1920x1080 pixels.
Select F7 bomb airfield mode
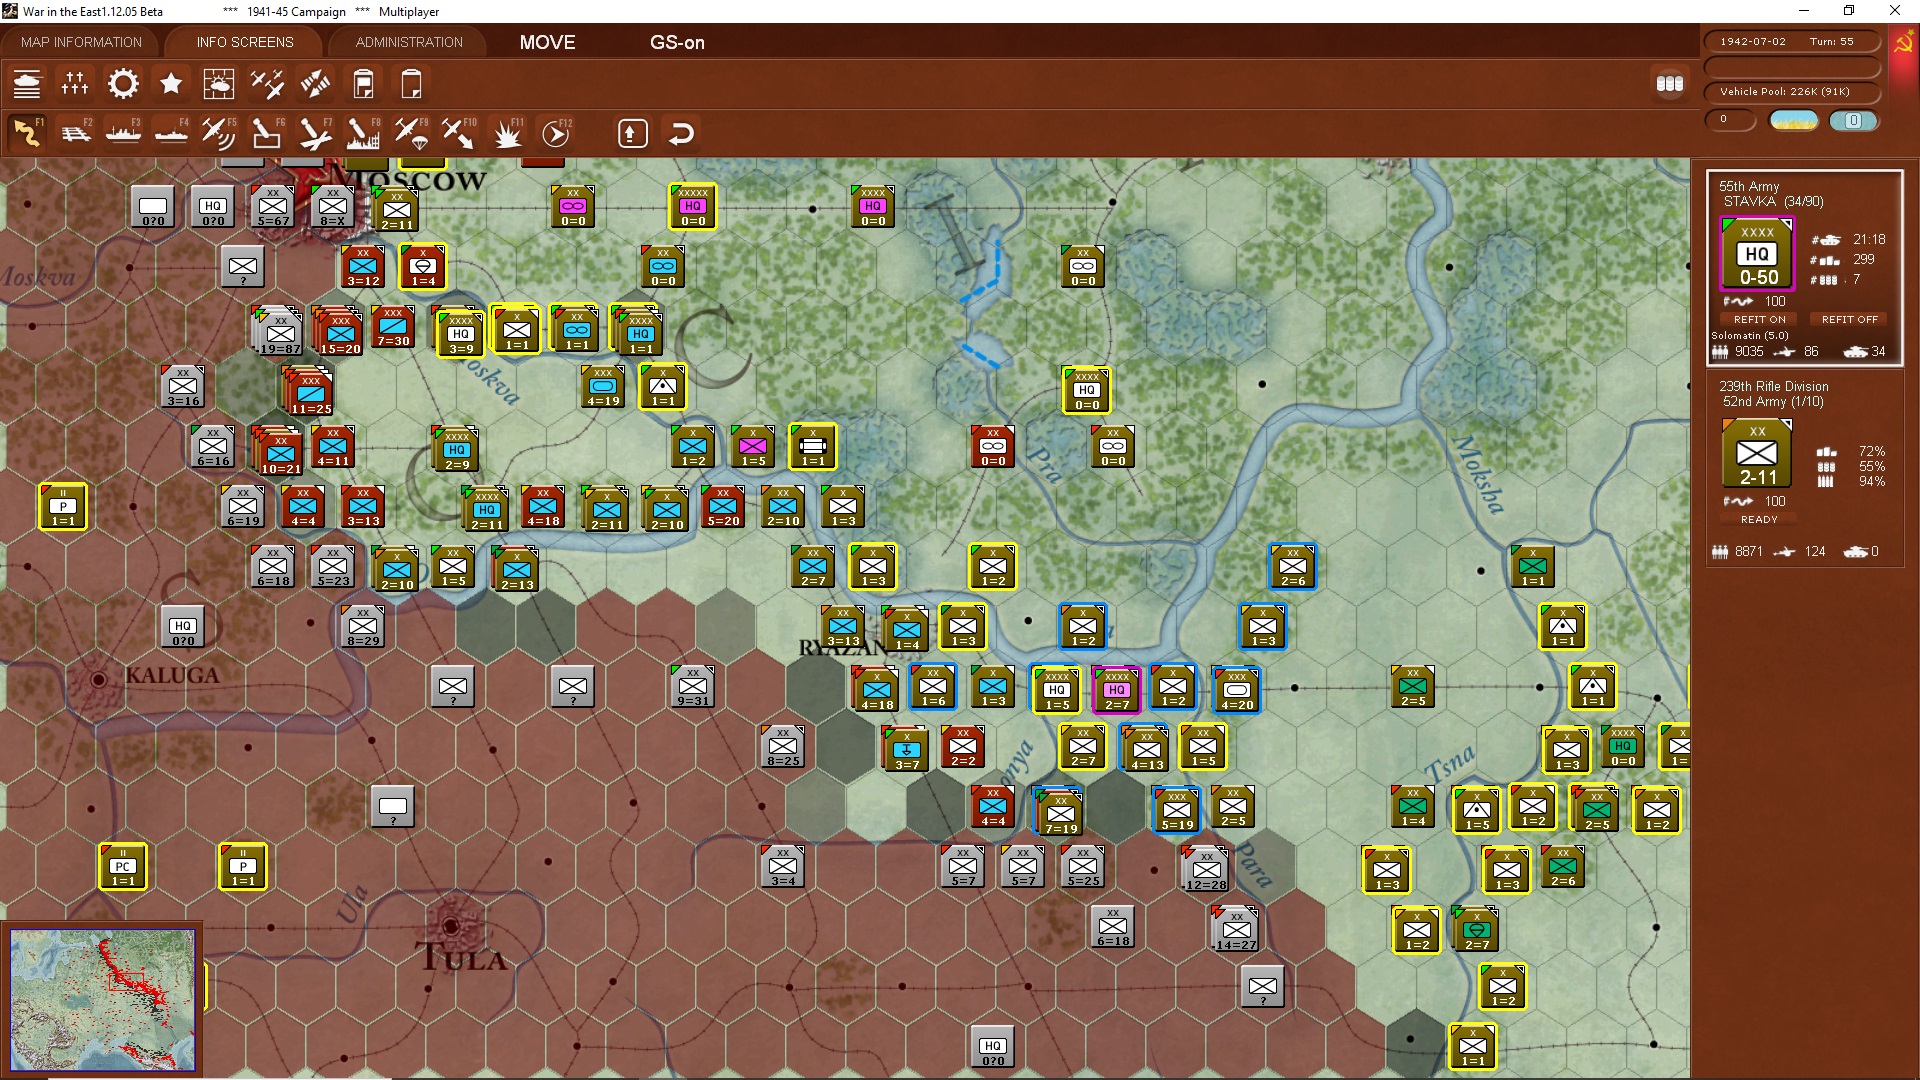coord(315,133)
